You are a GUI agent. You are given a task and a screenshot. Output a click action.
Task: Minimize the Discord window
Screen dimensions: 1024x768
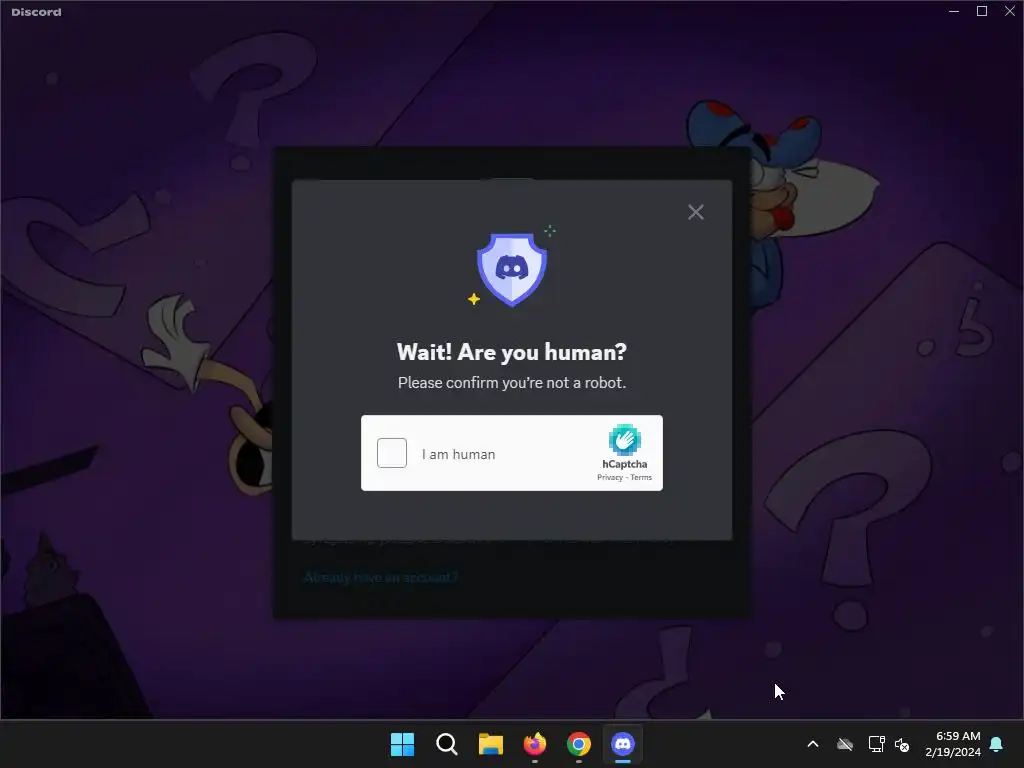pos(953,11)
